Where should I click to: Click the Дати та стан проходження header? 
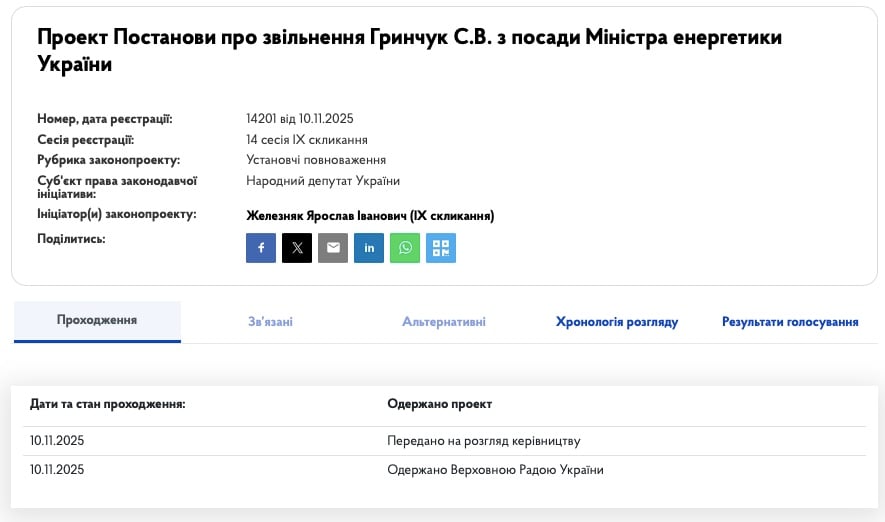108,404
